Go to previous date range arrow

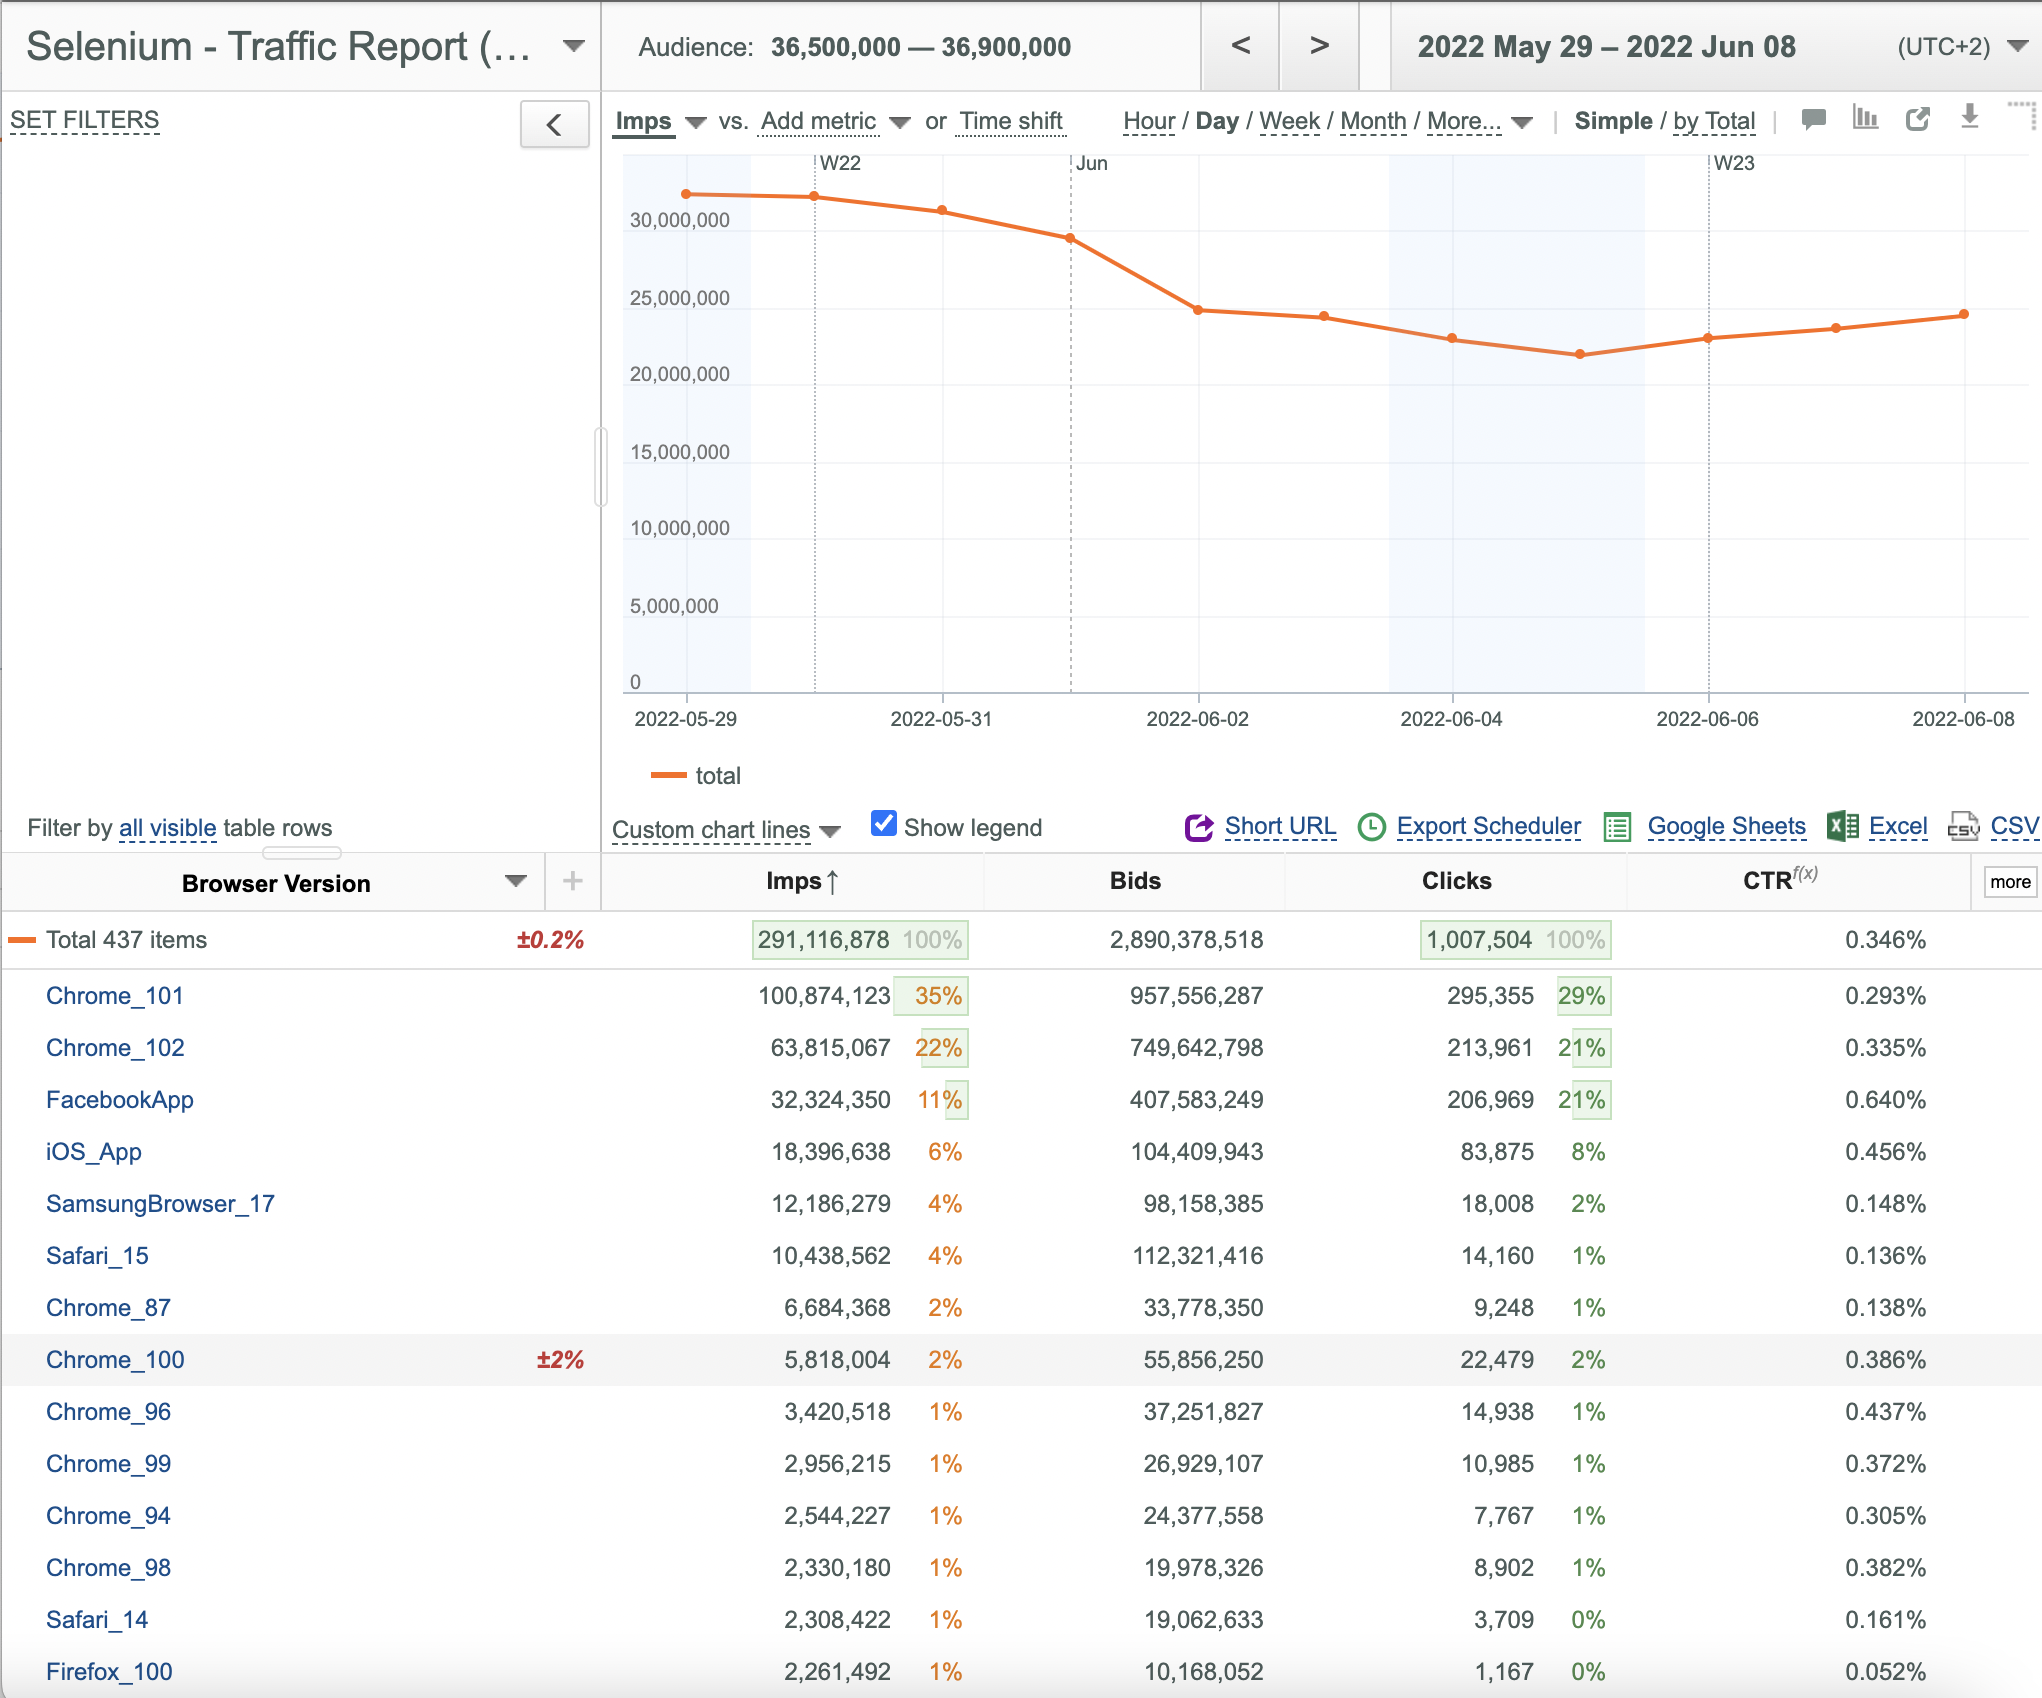pos(1240,46)
